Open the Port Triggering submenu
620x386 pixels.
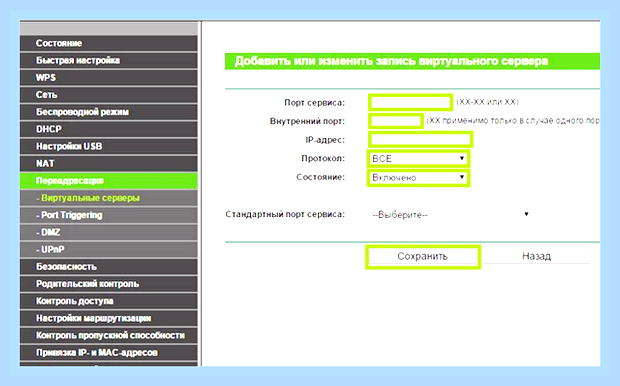(x=109, y=215)
